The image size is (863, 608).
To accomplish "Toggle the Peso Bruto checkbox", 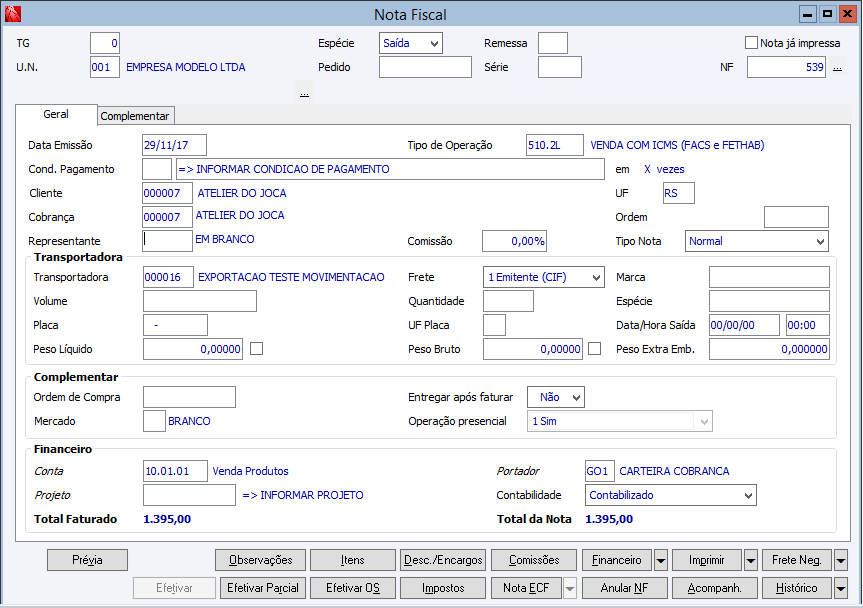I will click(x=595, y=349).
